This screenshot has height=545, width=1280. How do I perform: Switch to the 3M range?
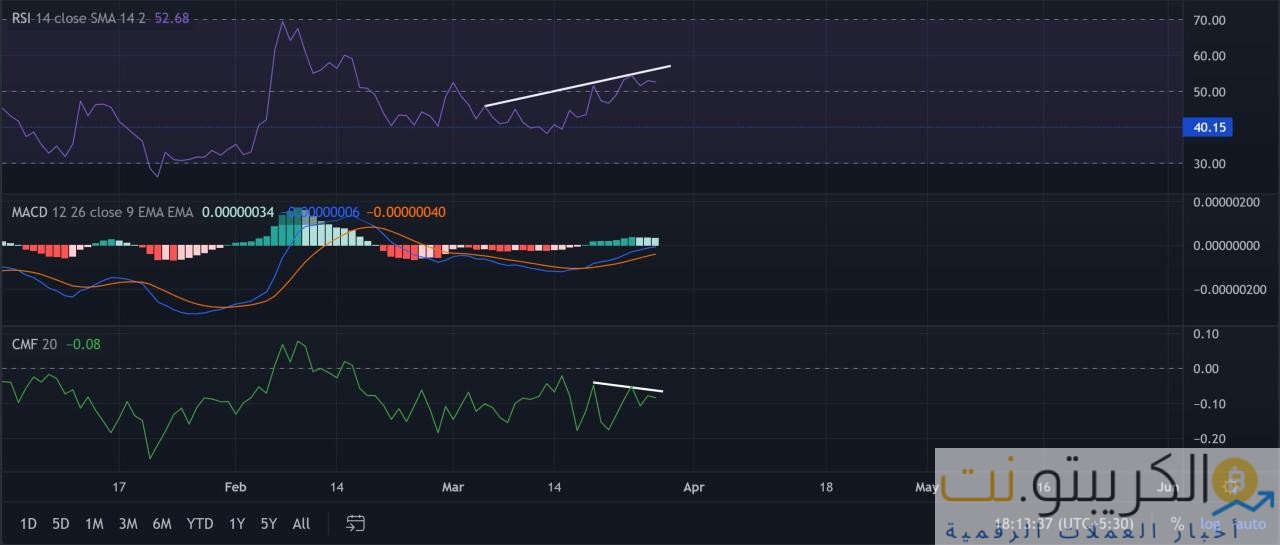point(127,523)
